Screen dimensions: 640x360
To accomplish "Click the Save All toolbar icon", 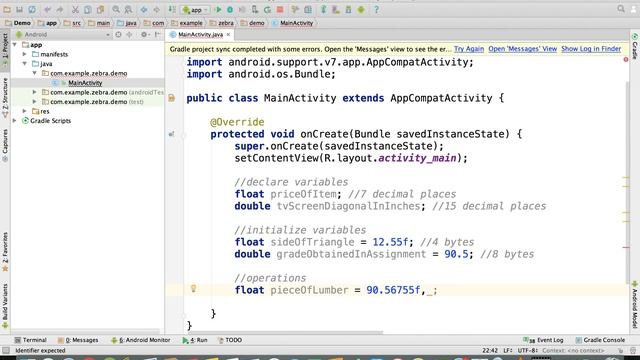I will [19, 9].
